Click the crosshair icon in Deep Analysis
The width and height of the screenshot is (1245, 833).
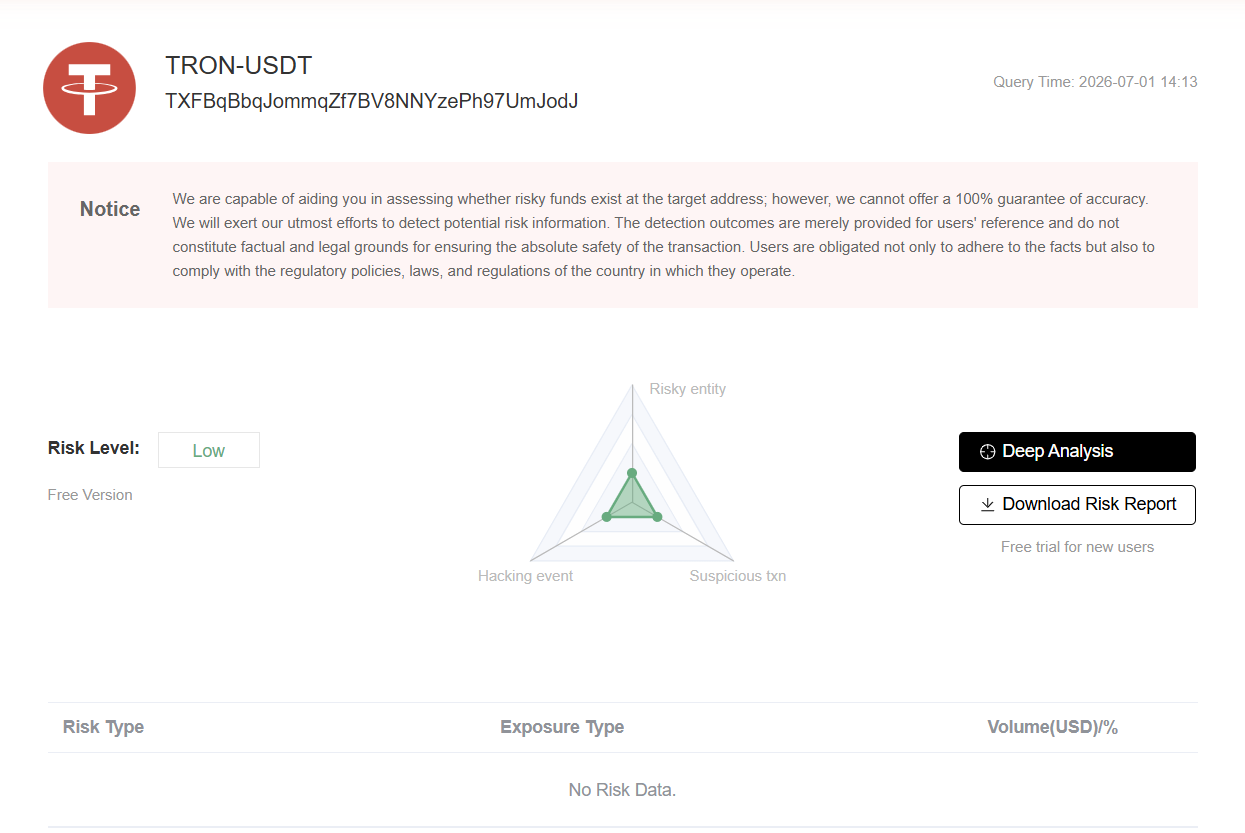(987, 452)
